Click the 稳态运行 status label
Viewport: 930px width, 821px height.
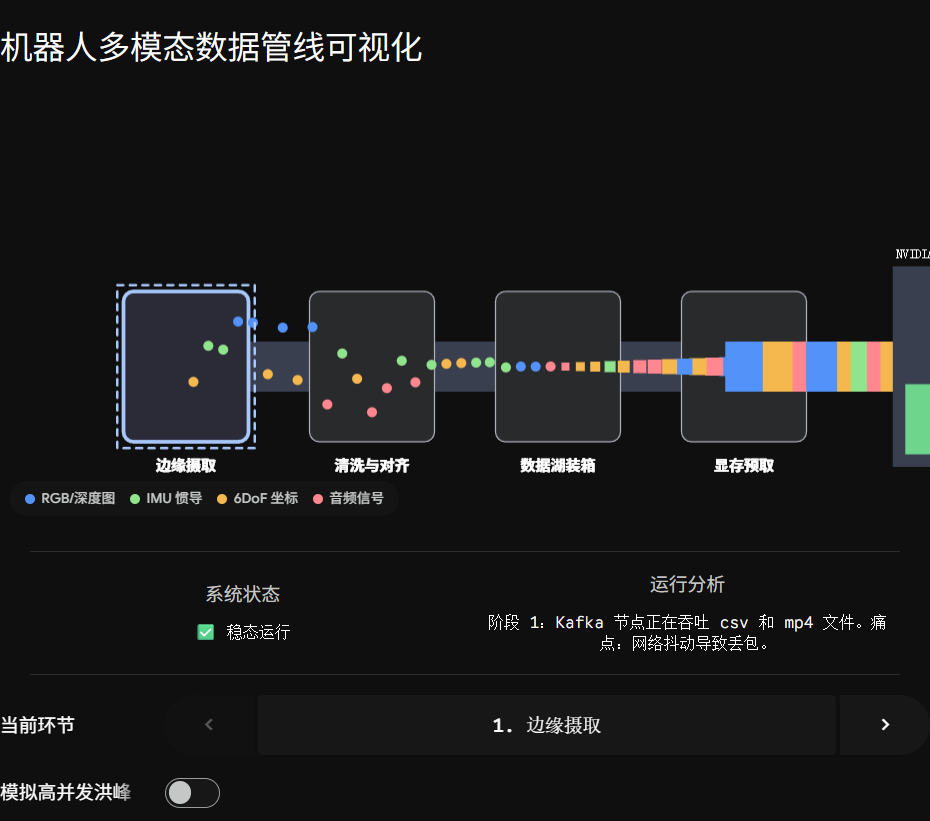click(258, 632)
